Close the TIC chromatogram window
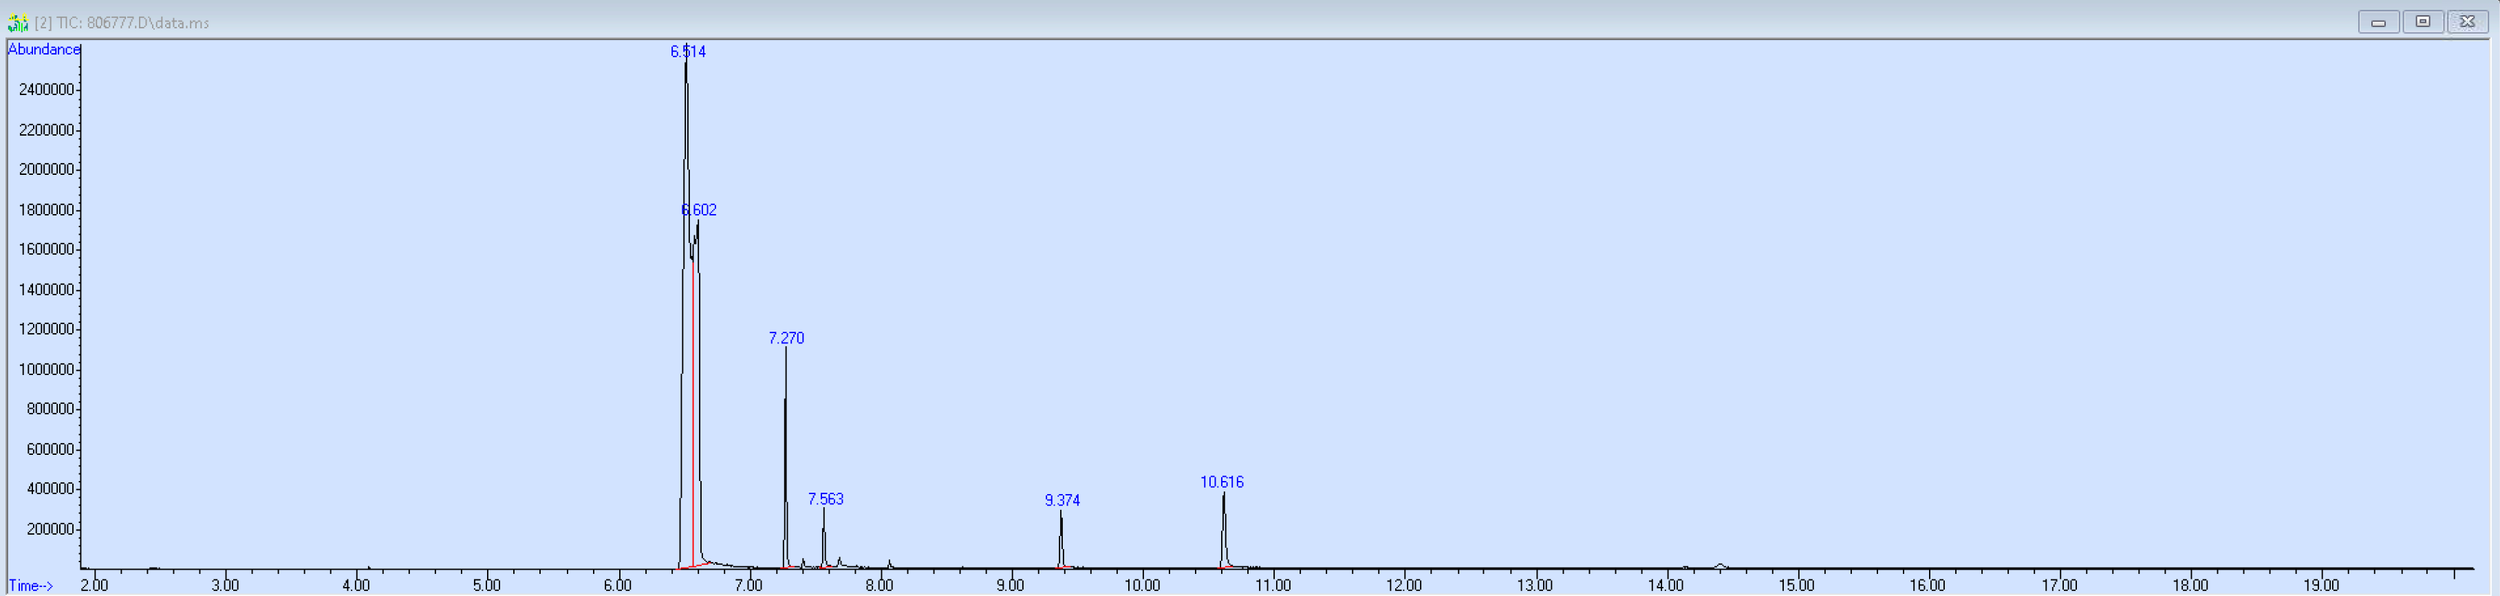This screenshot has width=2500, height=596. point(2467,22)
